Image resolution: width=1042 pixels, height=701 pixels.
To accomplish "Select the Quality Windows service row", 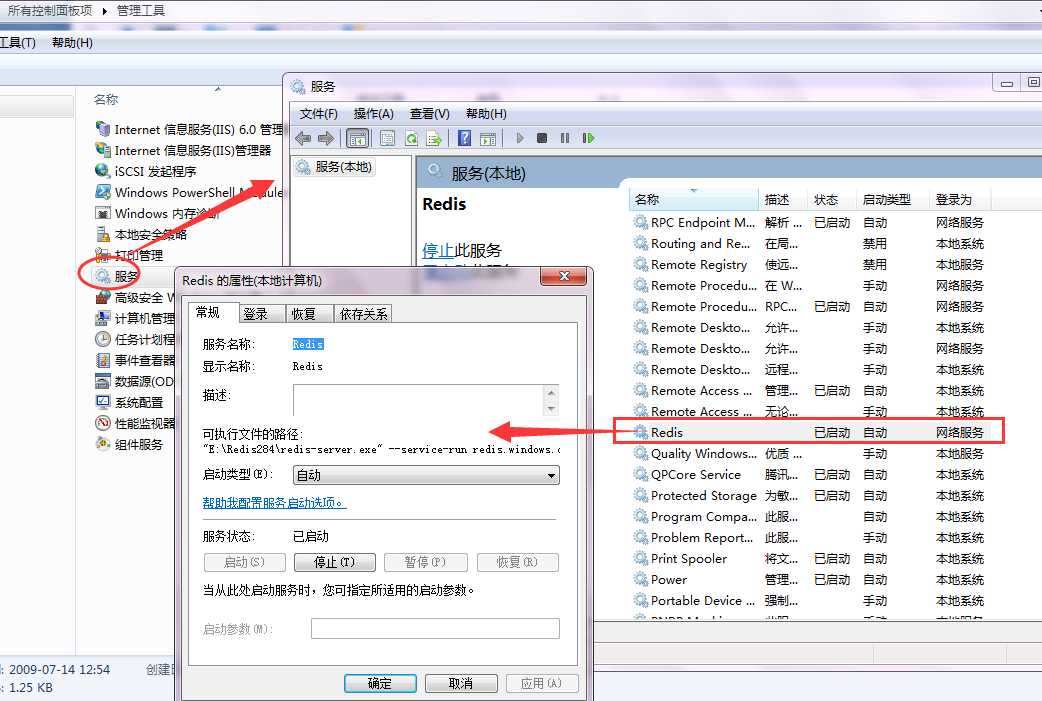I will pos(809,454).
